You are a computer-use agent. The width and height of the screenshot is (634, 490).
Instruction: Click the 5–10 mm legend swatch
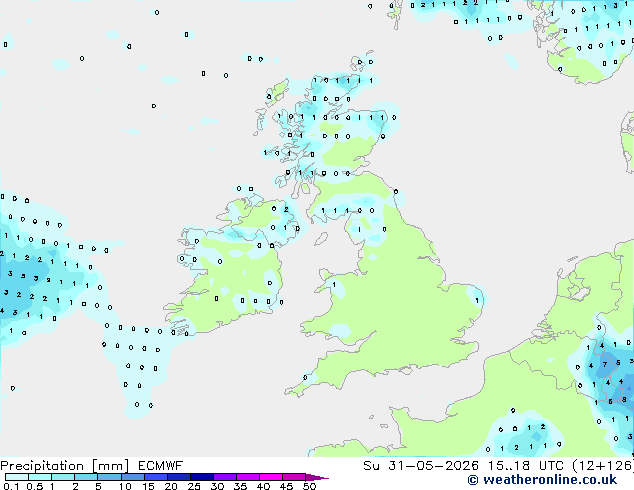coord(109,477)
